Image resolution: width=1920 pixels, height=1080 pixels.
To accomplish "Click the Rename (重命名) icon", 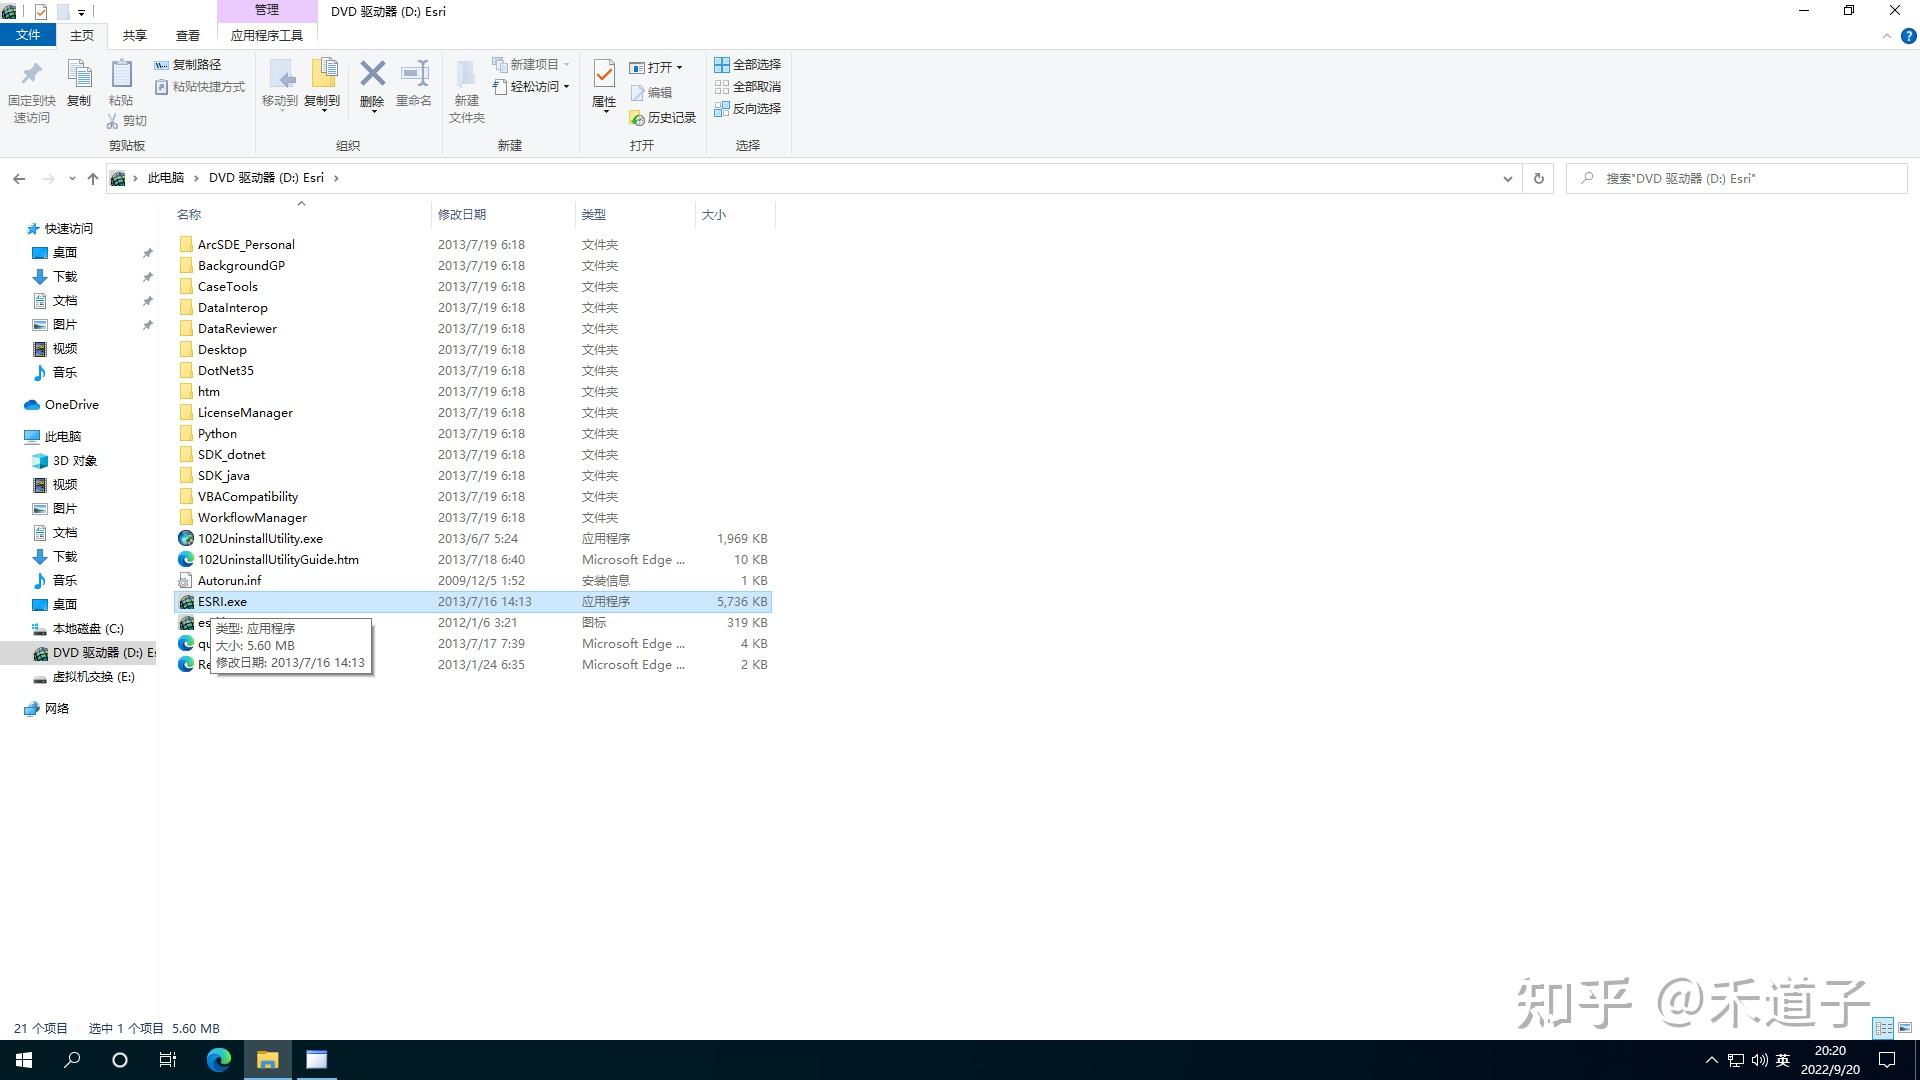I will [414, 73].
